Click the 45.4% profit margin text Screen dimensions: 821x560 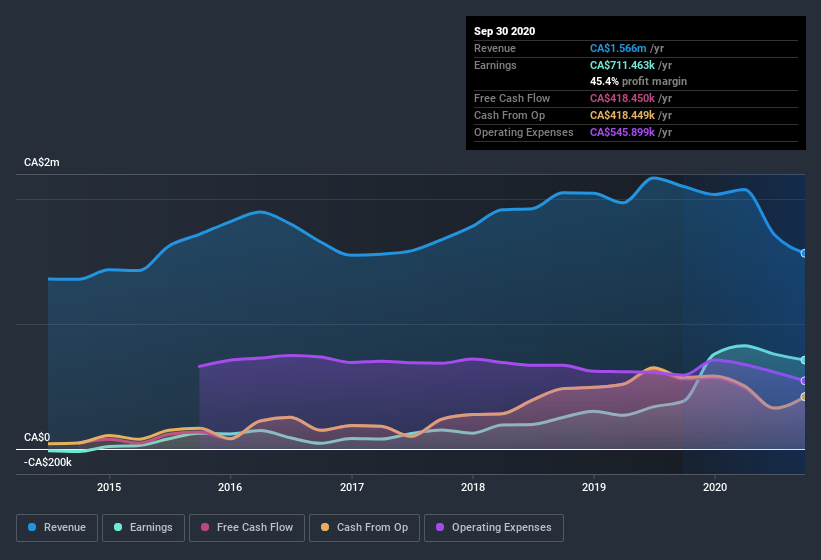click(638, 81)
